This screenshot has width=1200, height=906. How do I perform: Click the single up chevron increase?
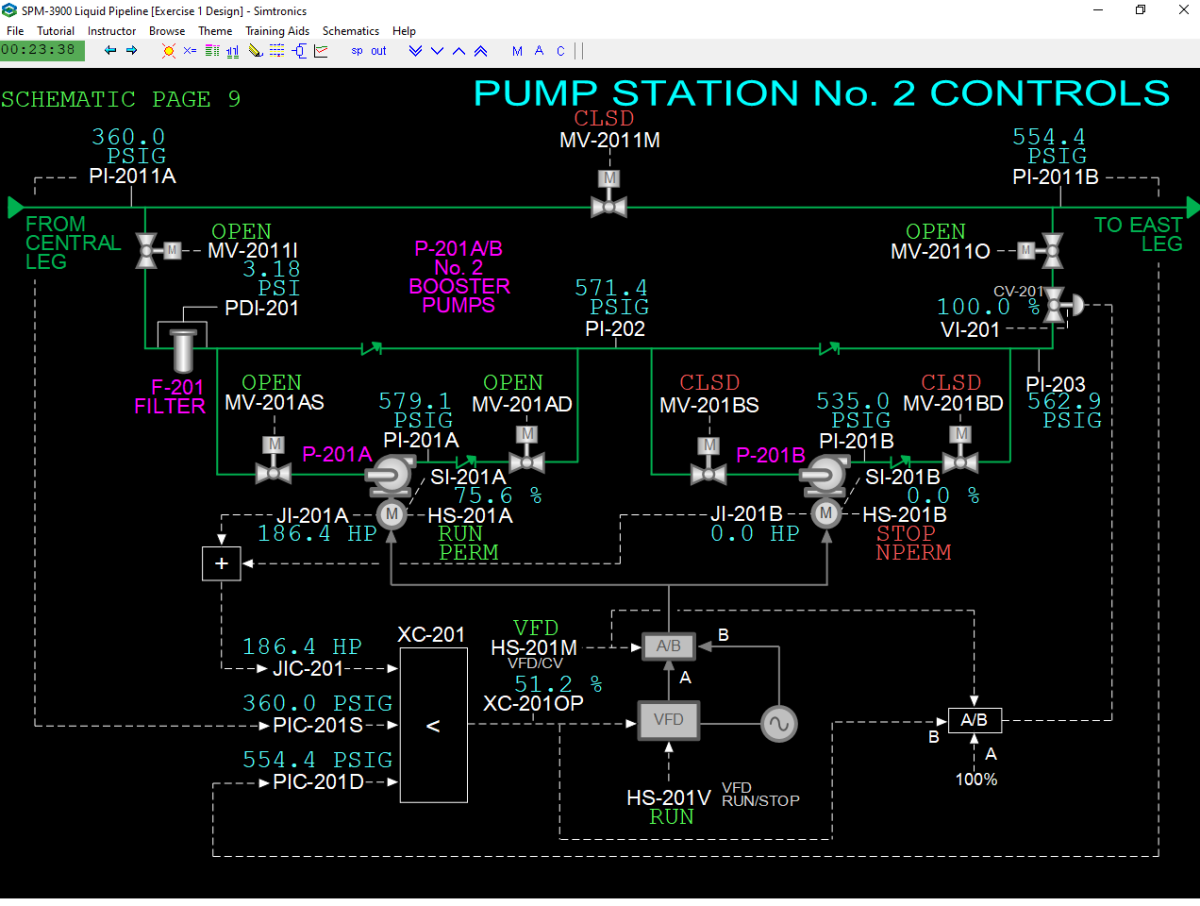pyautogui.click(x=459, y=51)
